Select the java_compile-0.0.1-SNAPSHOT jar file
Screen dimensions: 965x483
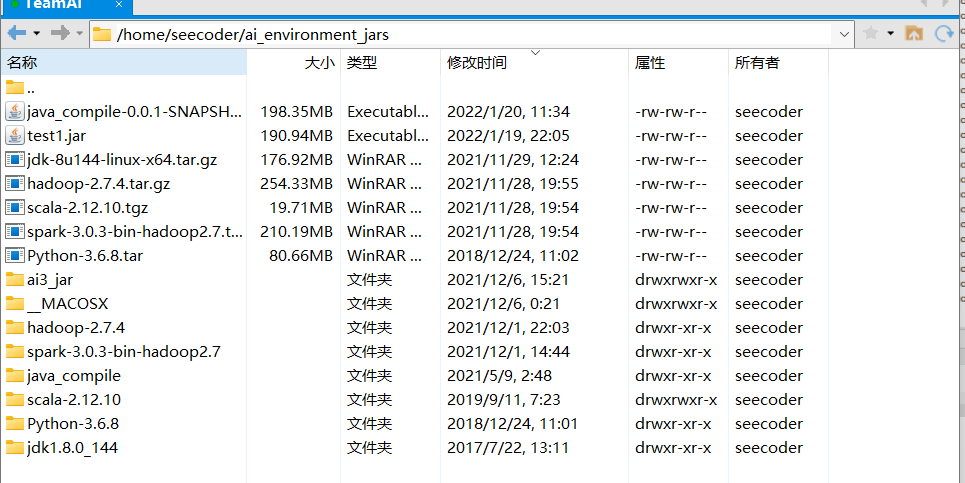point(123,111)
